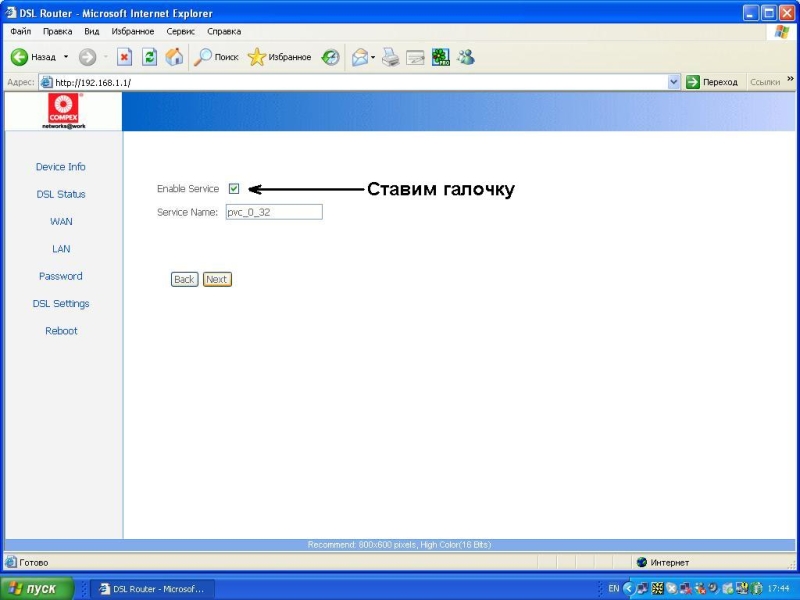Screen dimensions: 800x600
Task: Expand the address bar dropdown arrow
Action: click(673, 82)
